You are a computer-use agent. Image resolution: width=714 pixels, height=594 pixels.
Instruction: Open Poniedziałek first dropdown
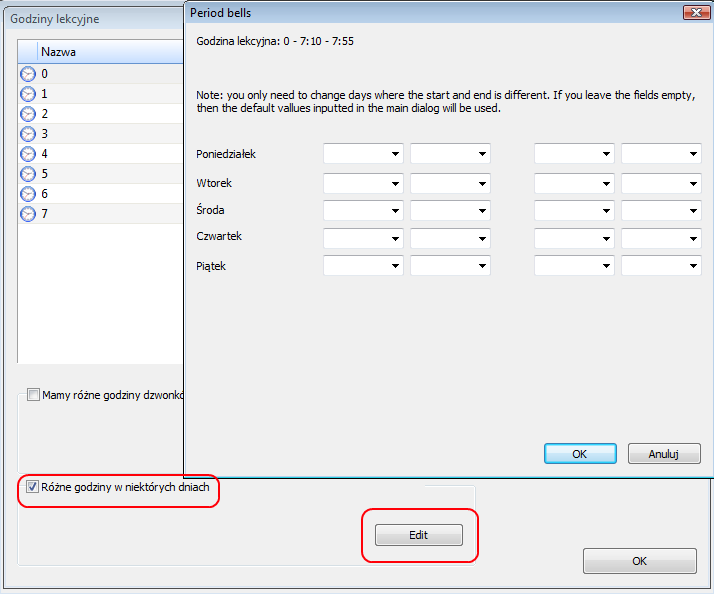click(363, 154)
